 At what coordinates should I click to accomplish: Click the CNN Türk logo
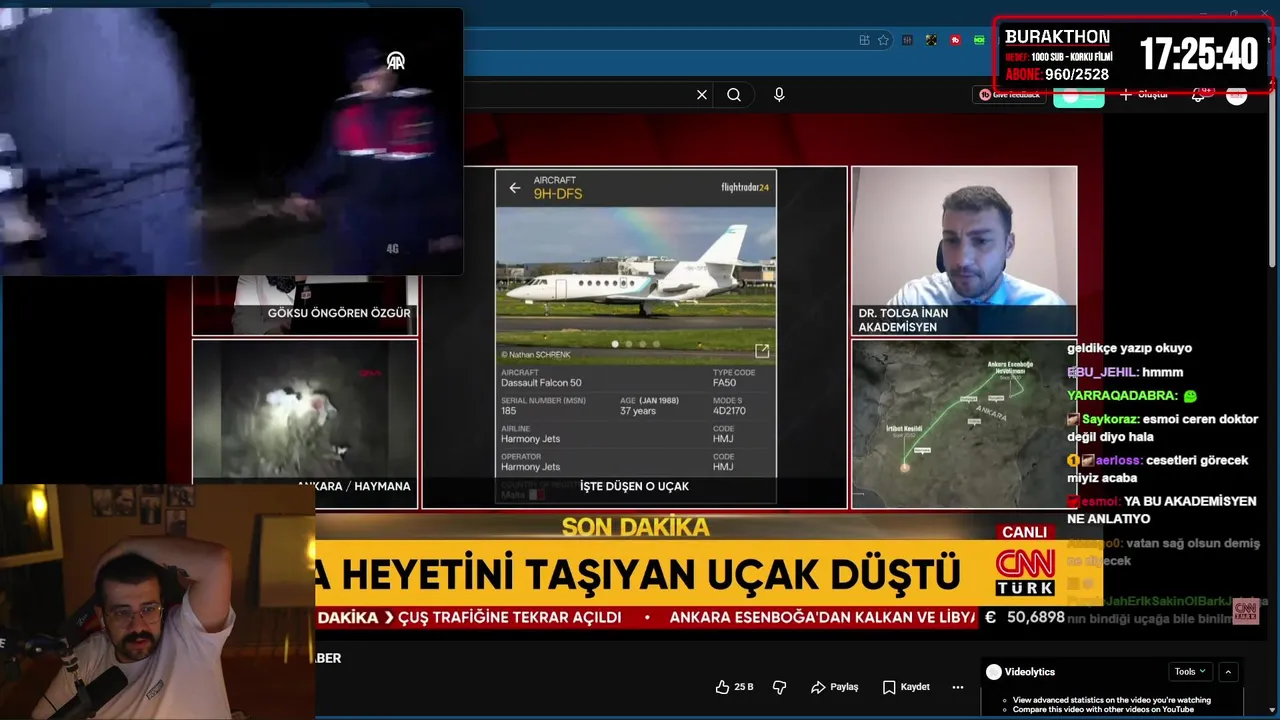point(1024,574)
